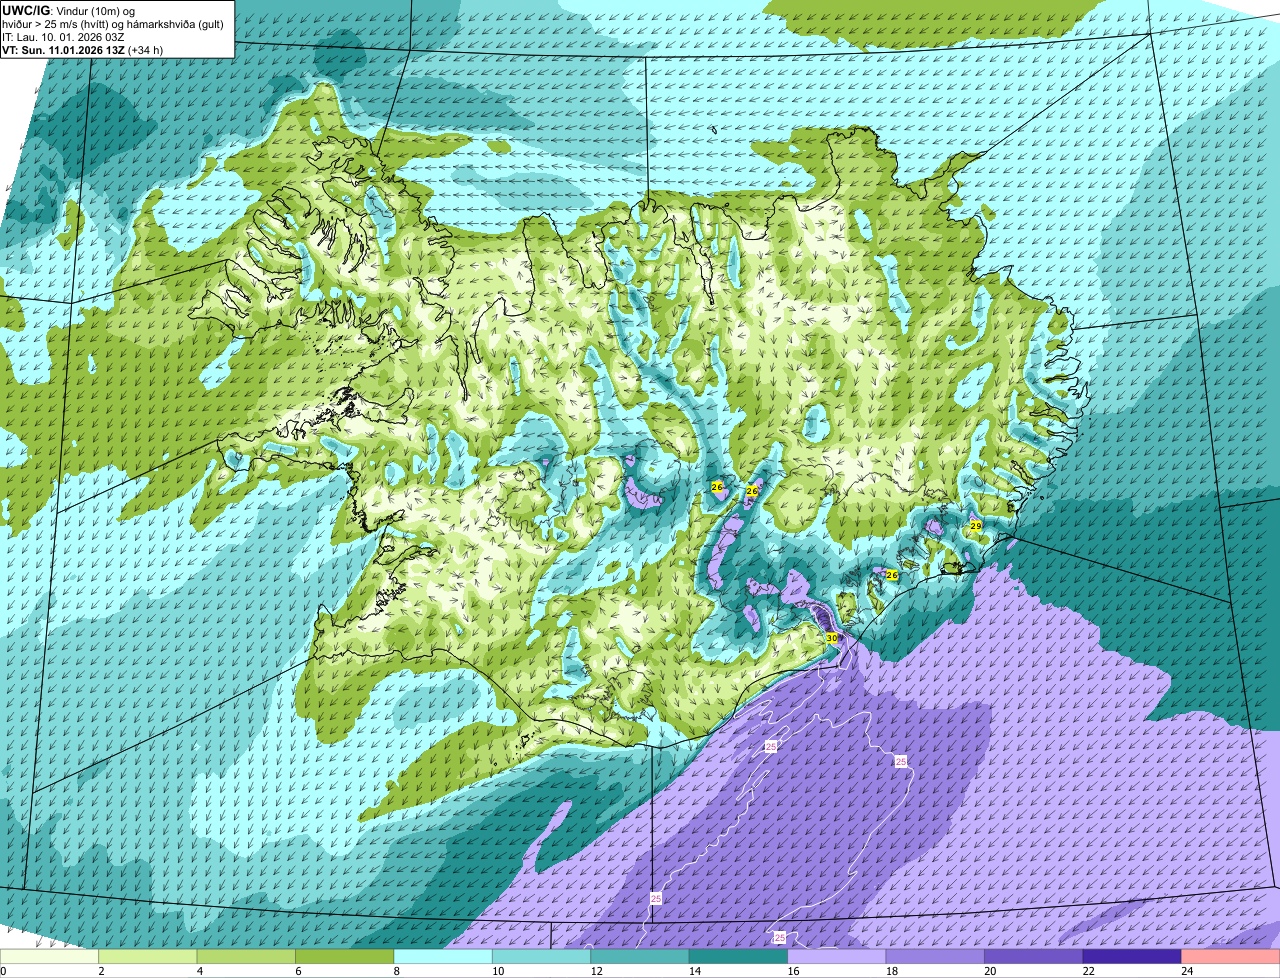
Task: Click legend tick label "24"
Action: coord(1187,971)
